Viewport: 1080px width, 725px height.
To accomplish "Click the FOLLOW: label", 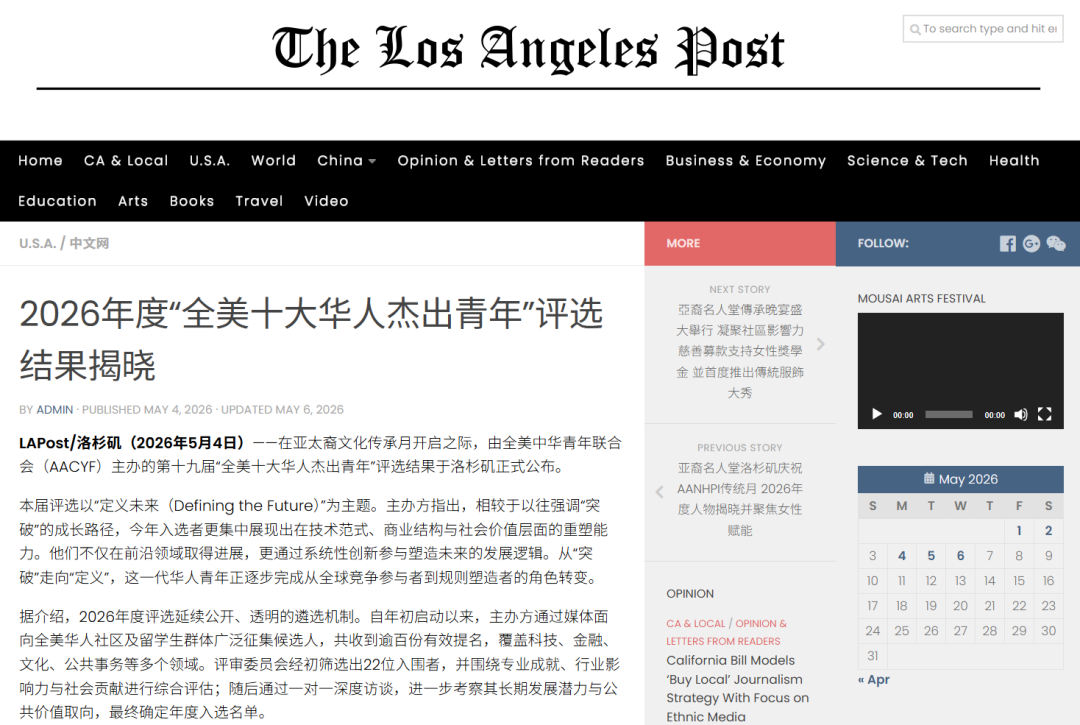I will 883,244.
